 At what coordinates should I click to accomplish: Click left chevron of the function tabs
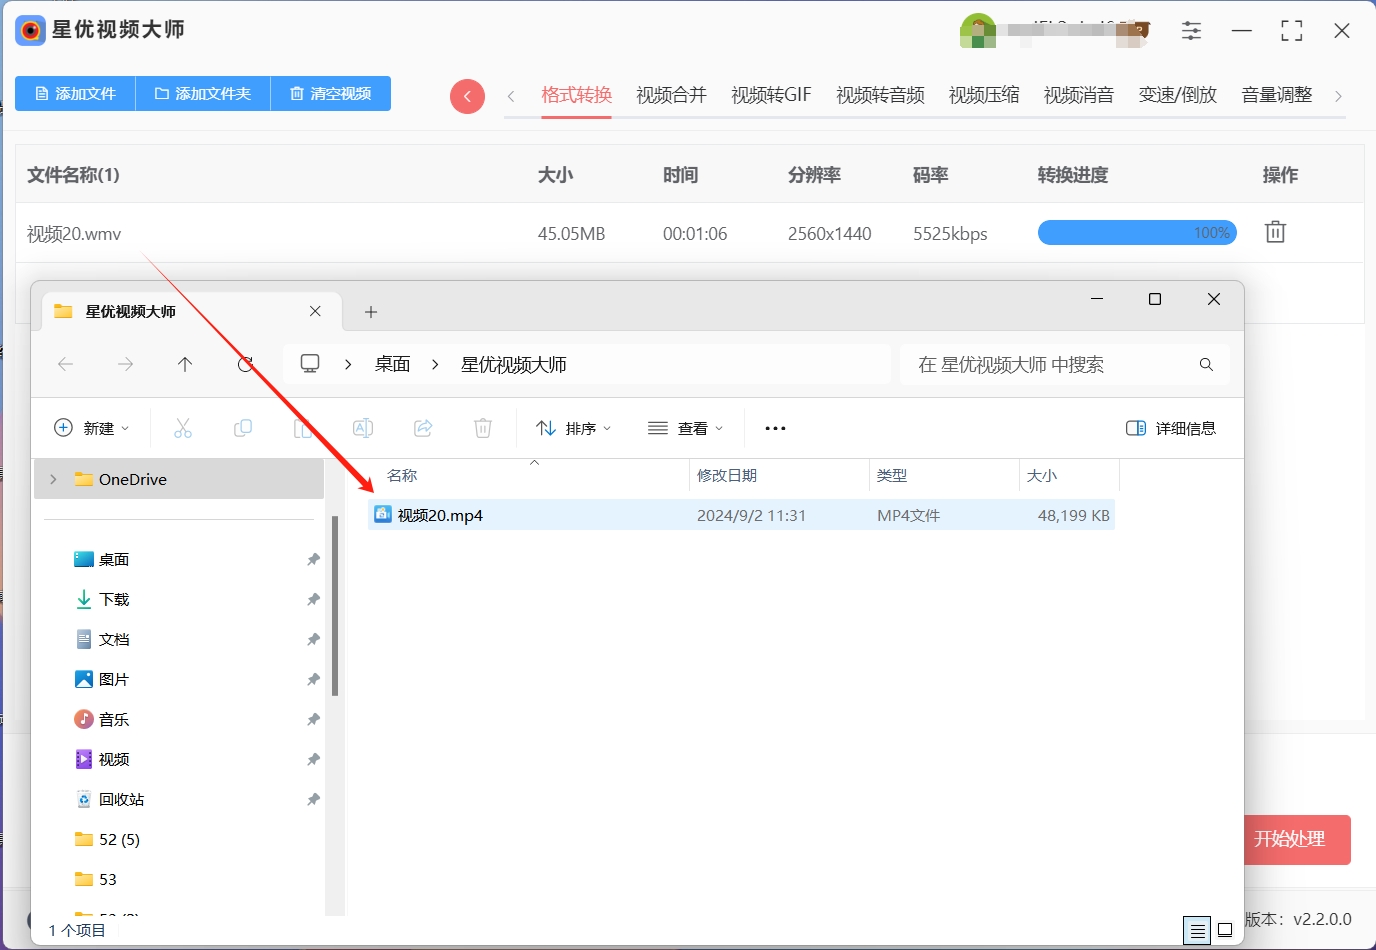click(511, 96)
